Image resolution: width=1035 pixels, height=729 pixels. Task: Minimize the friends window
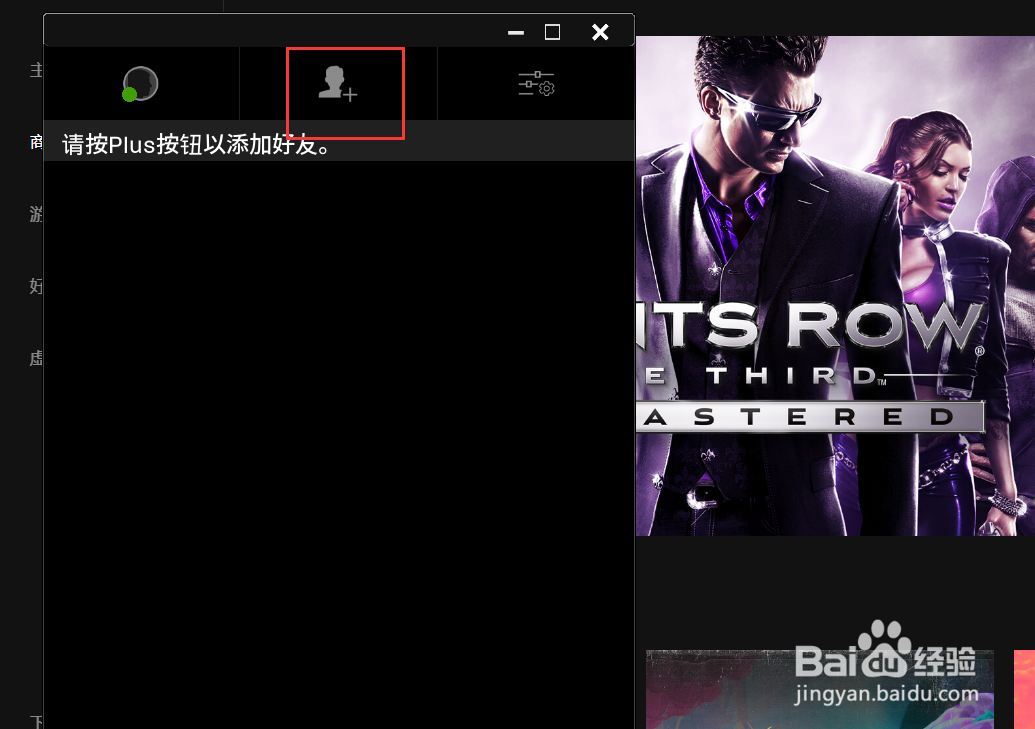pos(516,32)
